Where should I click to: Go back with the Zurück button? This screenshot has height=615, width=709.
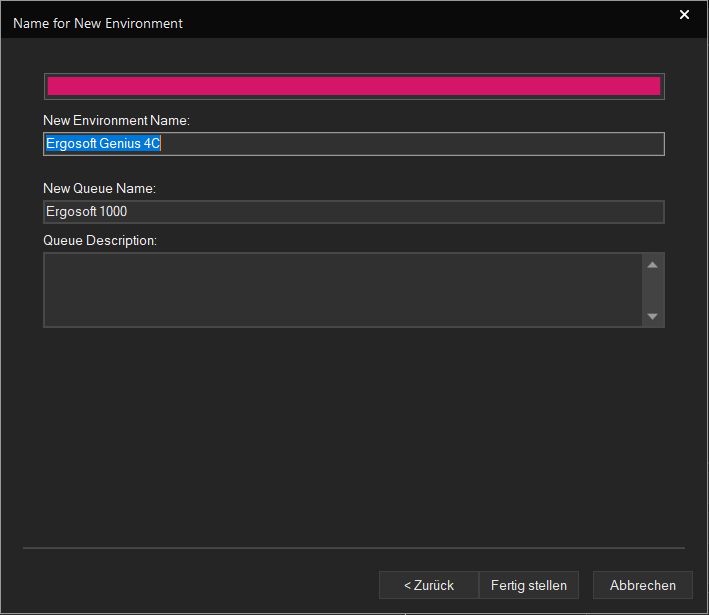pos(429,585)
